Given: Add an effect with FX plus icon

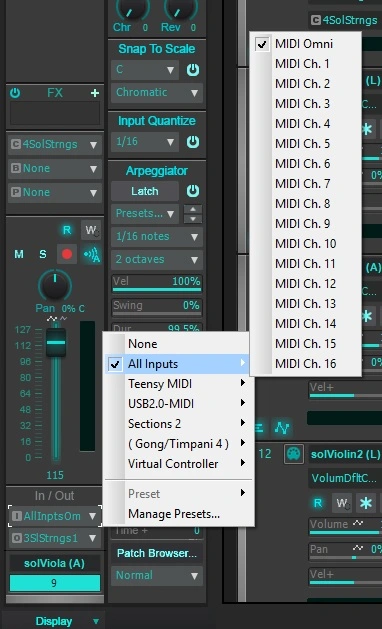Looking at the screenshot, I should click(x=95, y=93).
